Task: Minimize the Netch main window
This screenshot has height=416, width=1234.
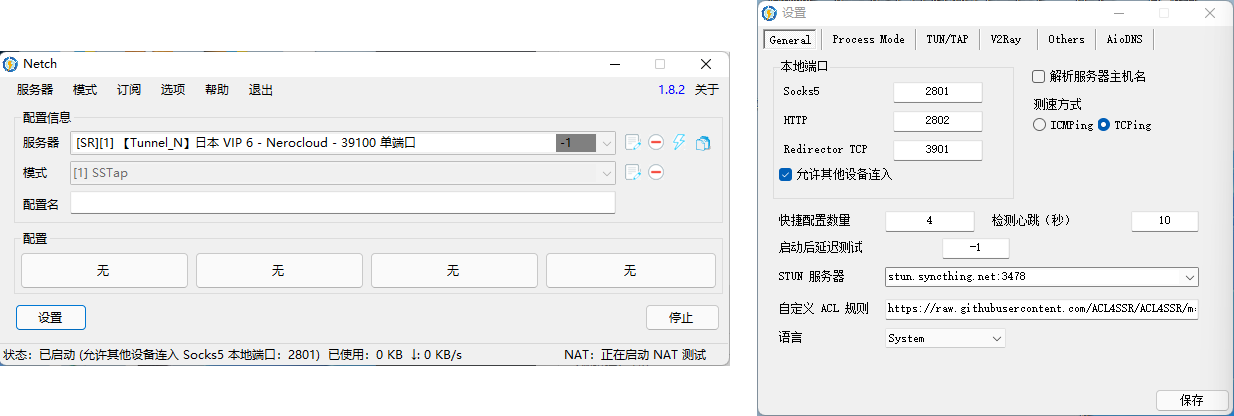Action: point(614,64)
